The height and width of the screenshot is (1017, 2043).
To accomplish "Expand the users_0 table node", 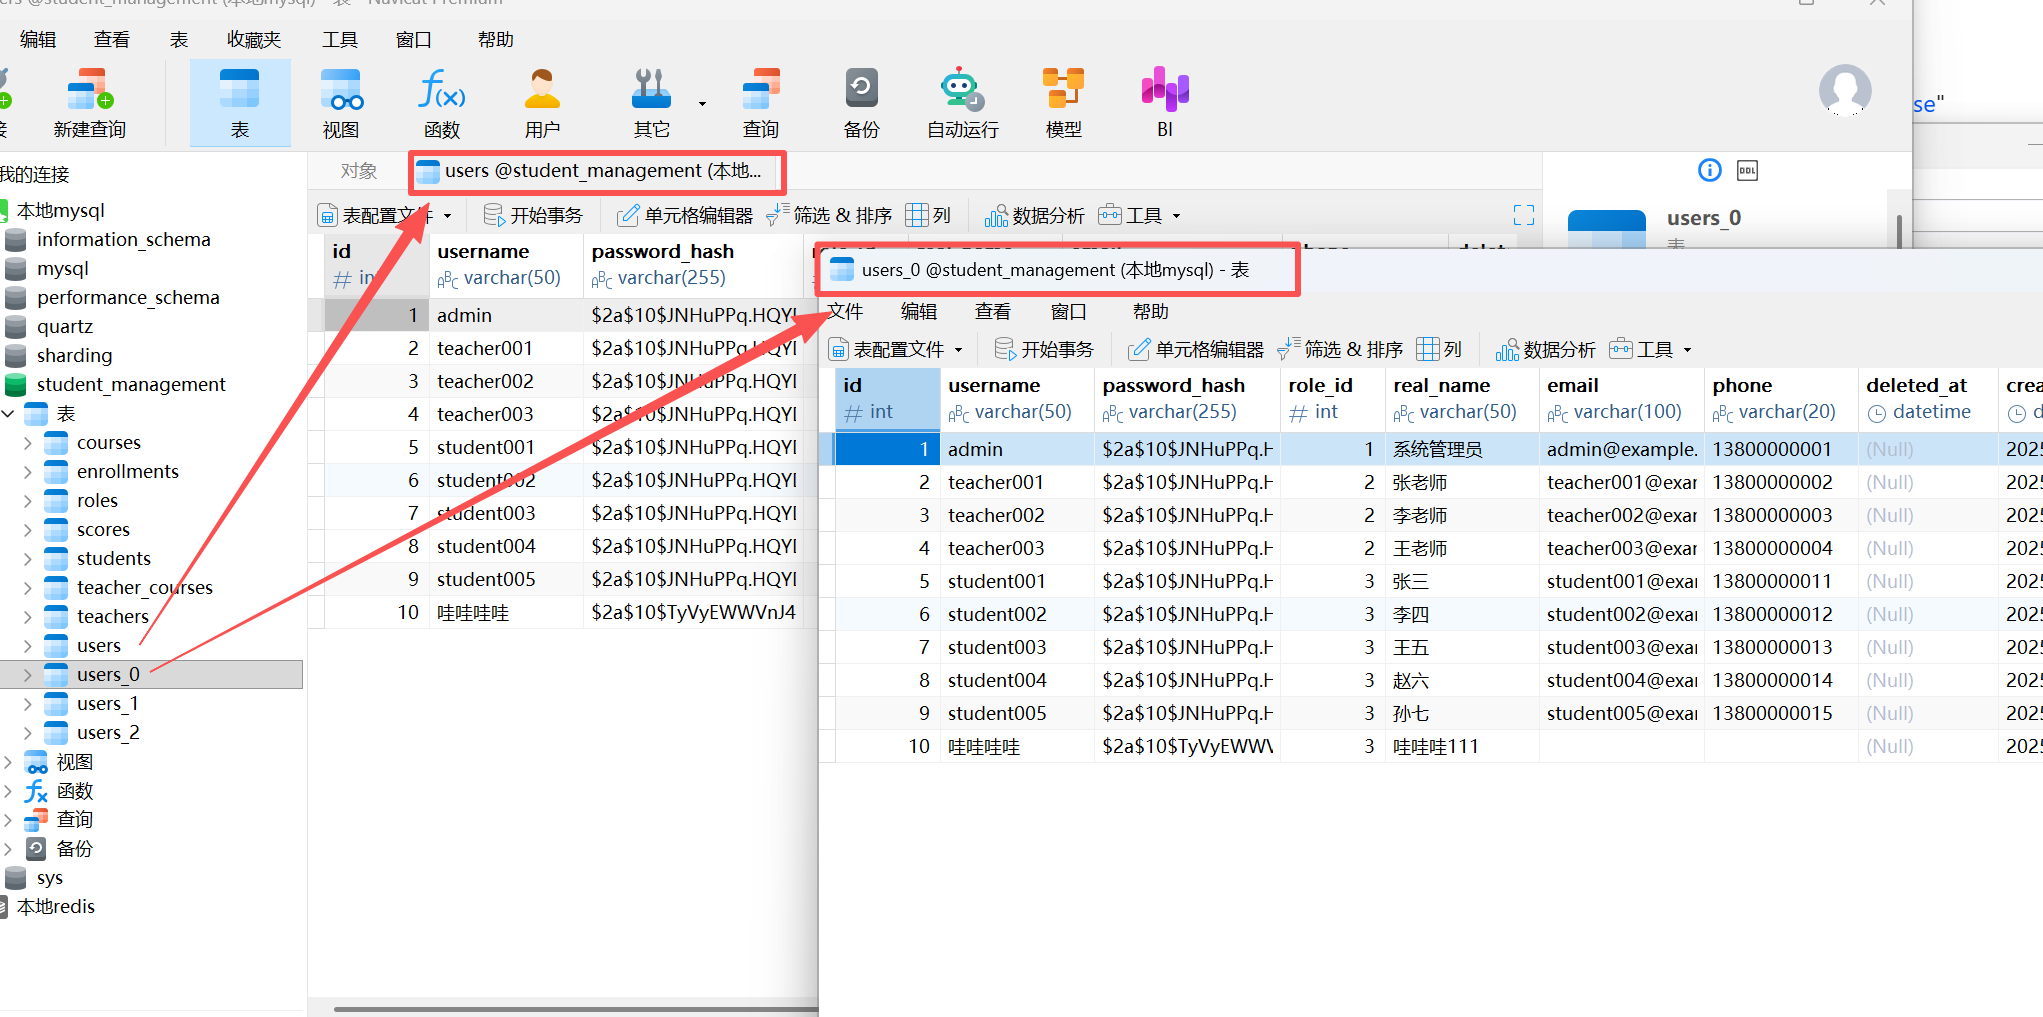I will pos(28,674).
